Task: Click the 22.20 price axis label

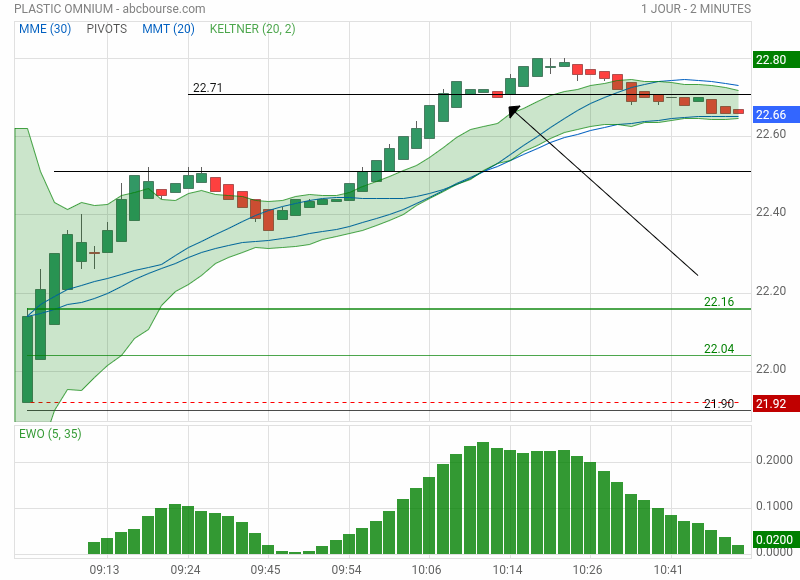Action: coord(771,291)
